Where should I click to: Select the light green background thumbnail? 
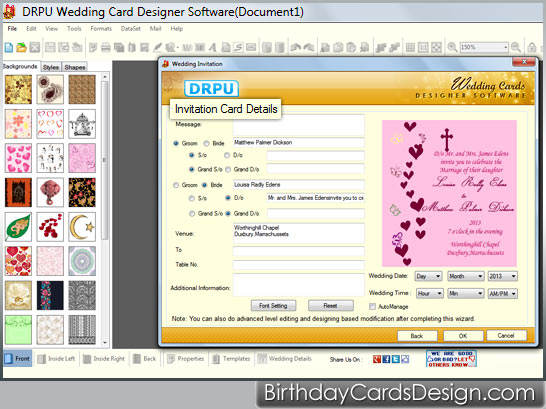click(18, 330)
